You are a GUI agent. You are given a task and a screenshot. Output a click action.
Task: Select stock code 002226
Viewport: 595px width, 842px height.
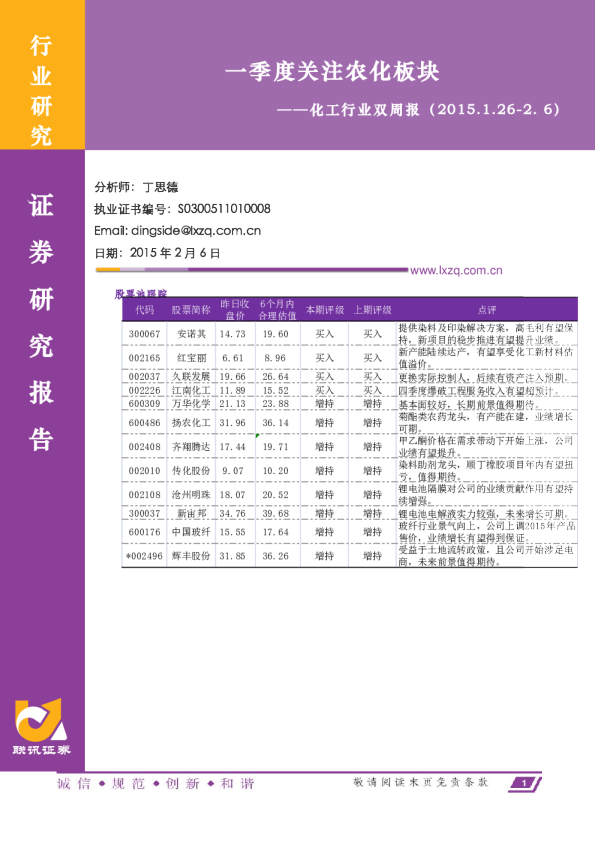[144, 390]
